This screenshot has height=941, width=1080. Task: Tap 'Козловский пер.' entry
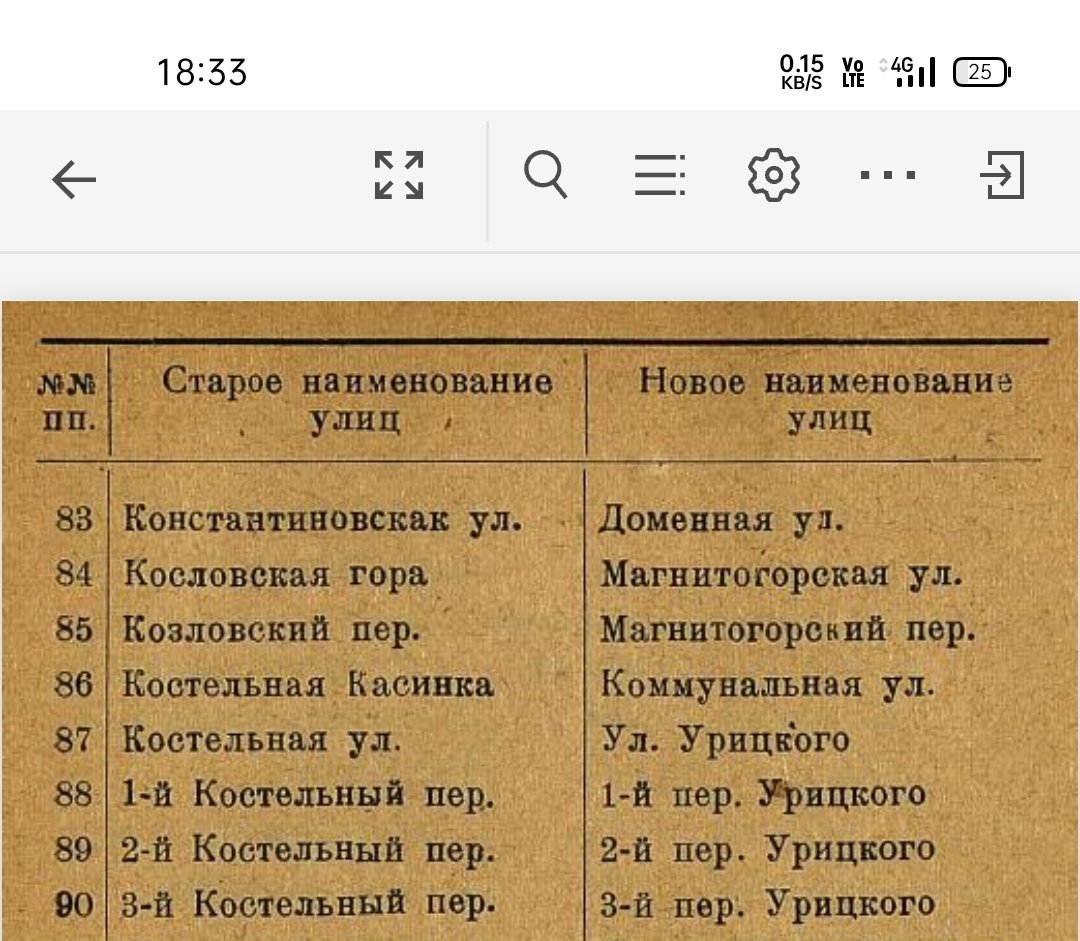(271, 629)
